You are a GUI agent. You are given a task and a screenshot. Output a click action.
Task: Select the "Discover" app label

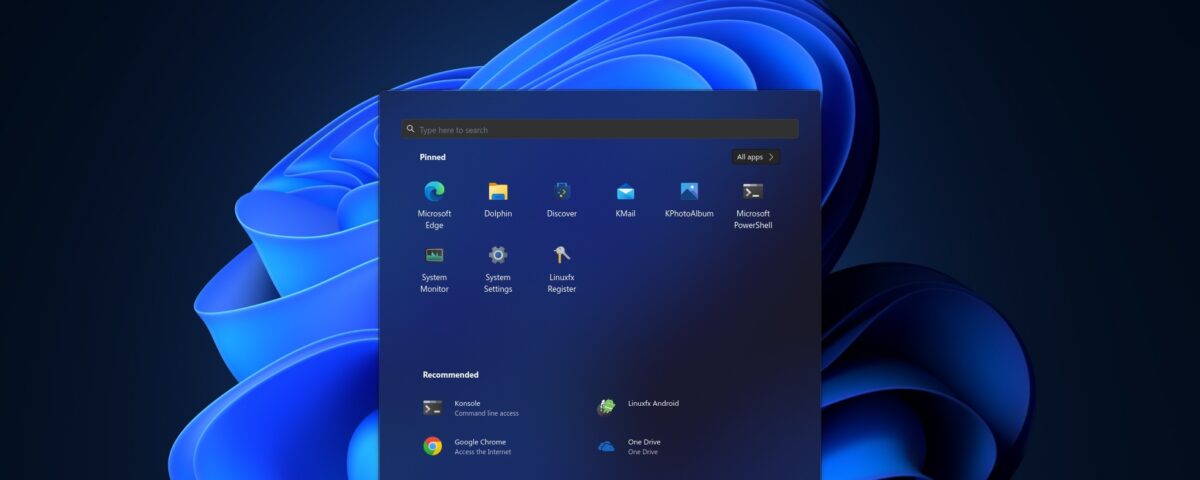562,213
